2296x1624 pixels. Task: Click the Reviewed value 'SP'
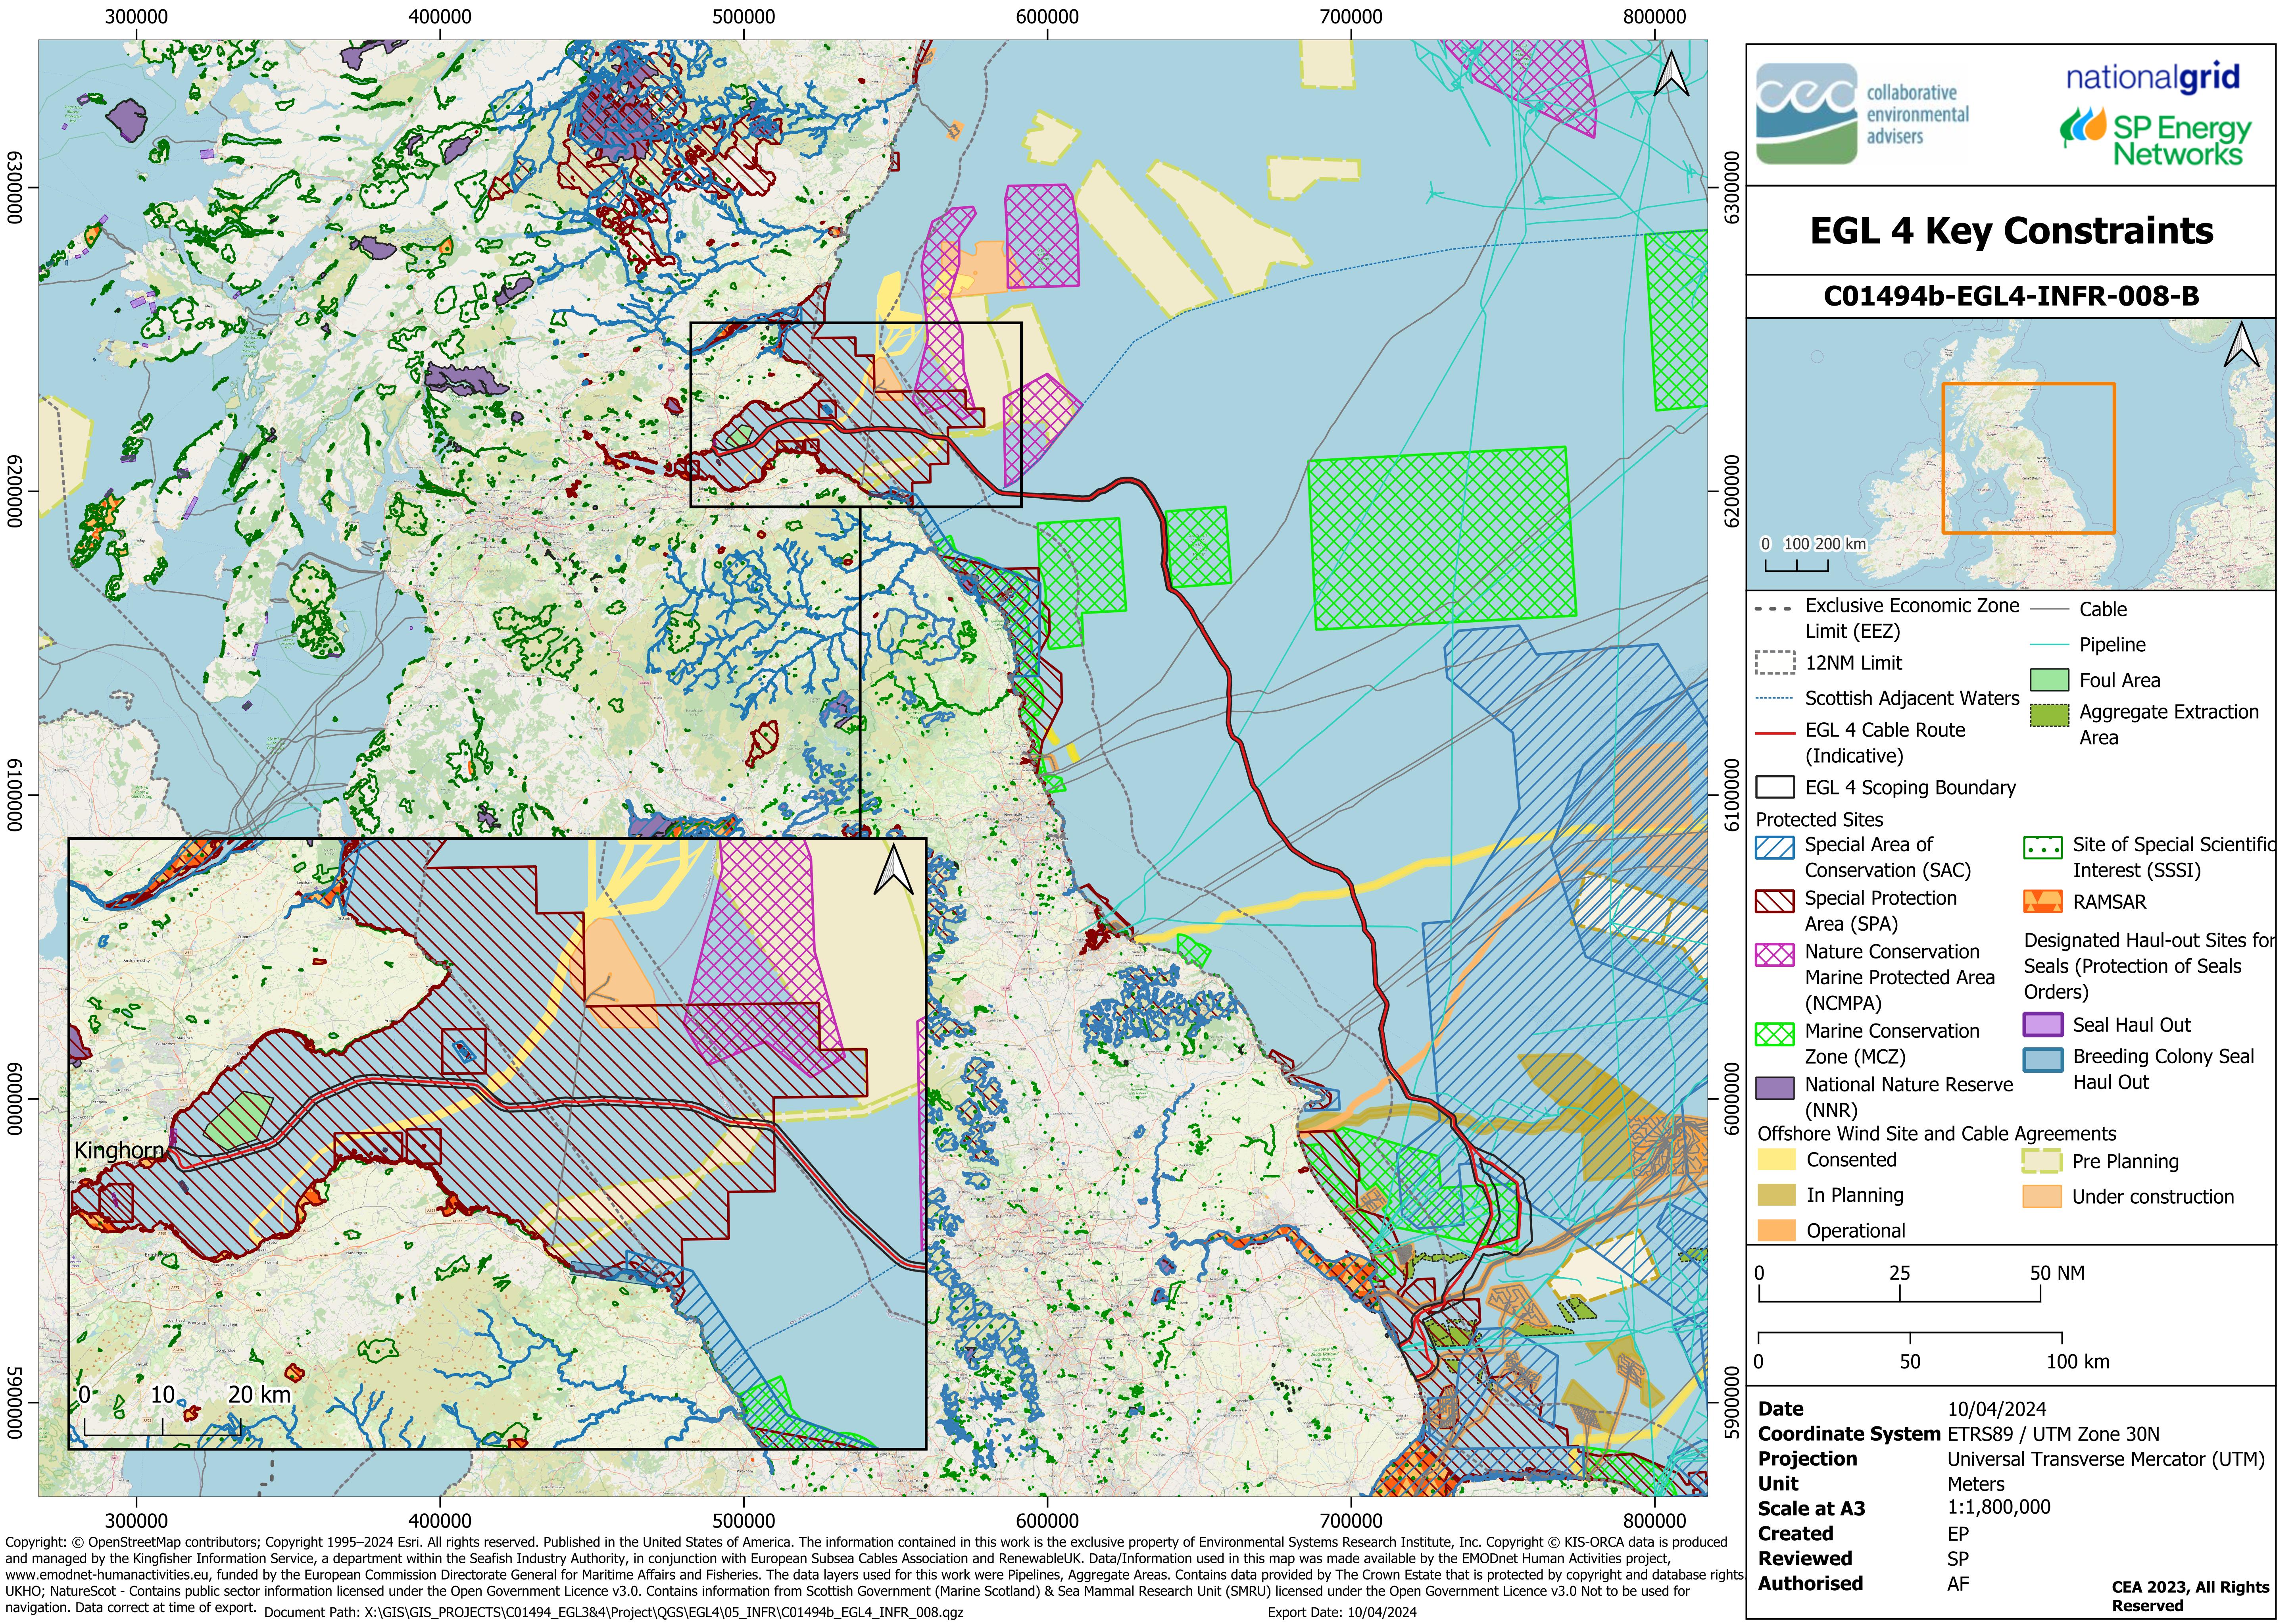click(1957, 1559)
